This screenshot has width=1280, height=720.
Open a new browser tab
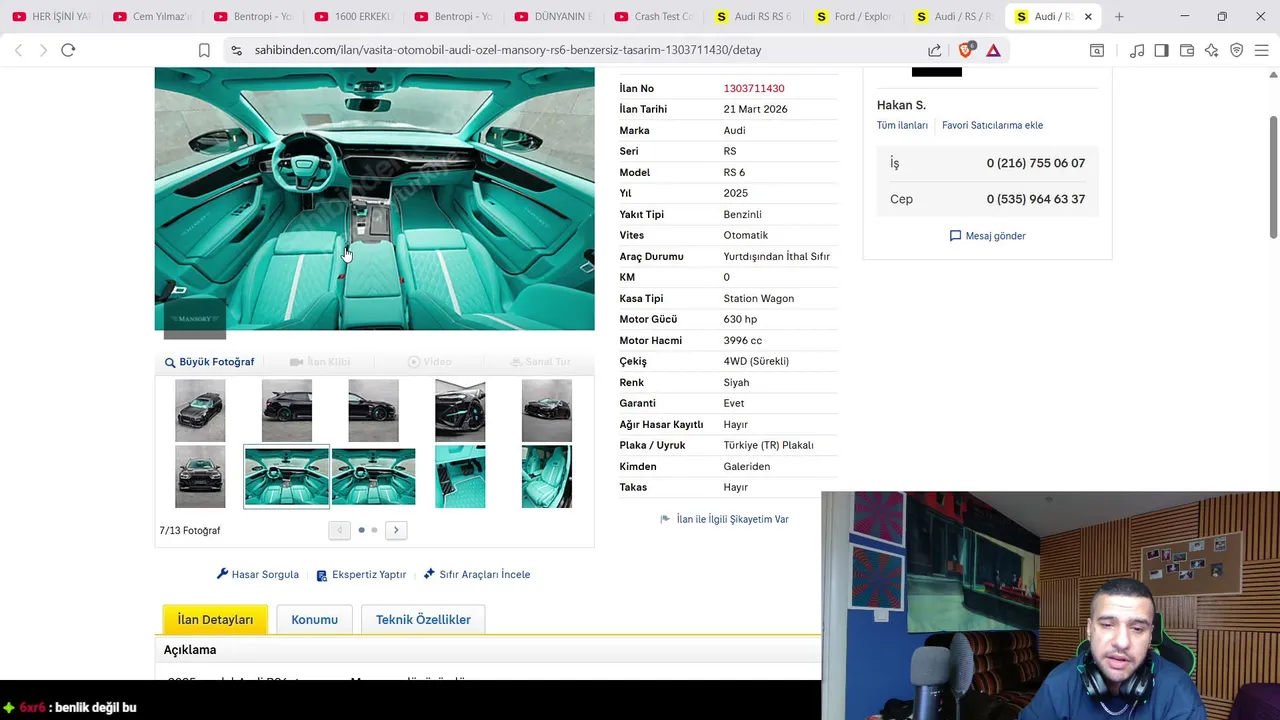(1119, 17)
